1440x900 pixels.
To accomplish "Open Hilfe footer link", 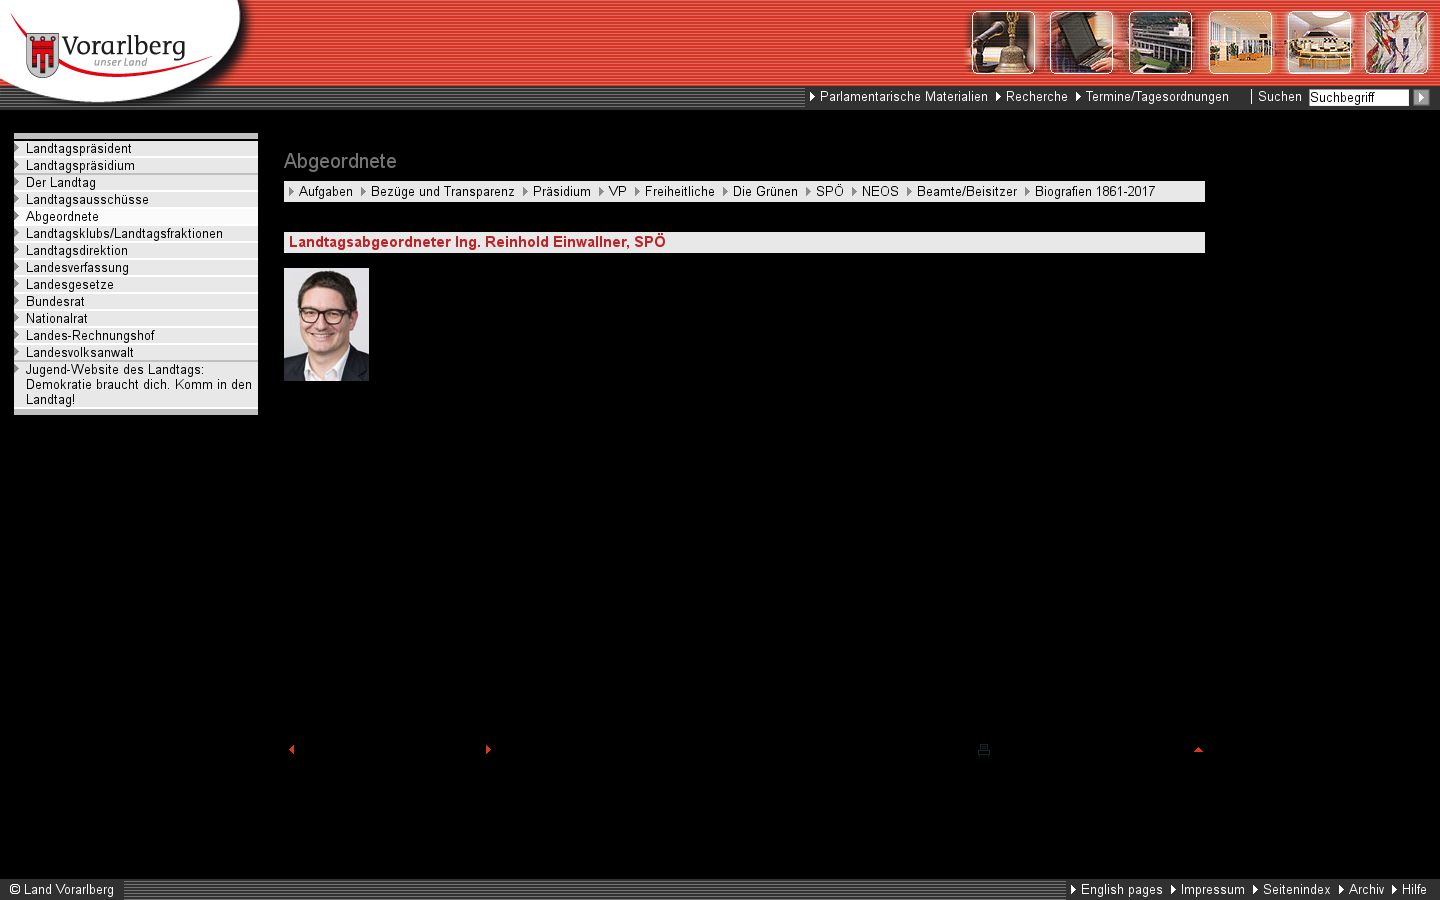I will pyautogui.click(x=1414, y=890).
